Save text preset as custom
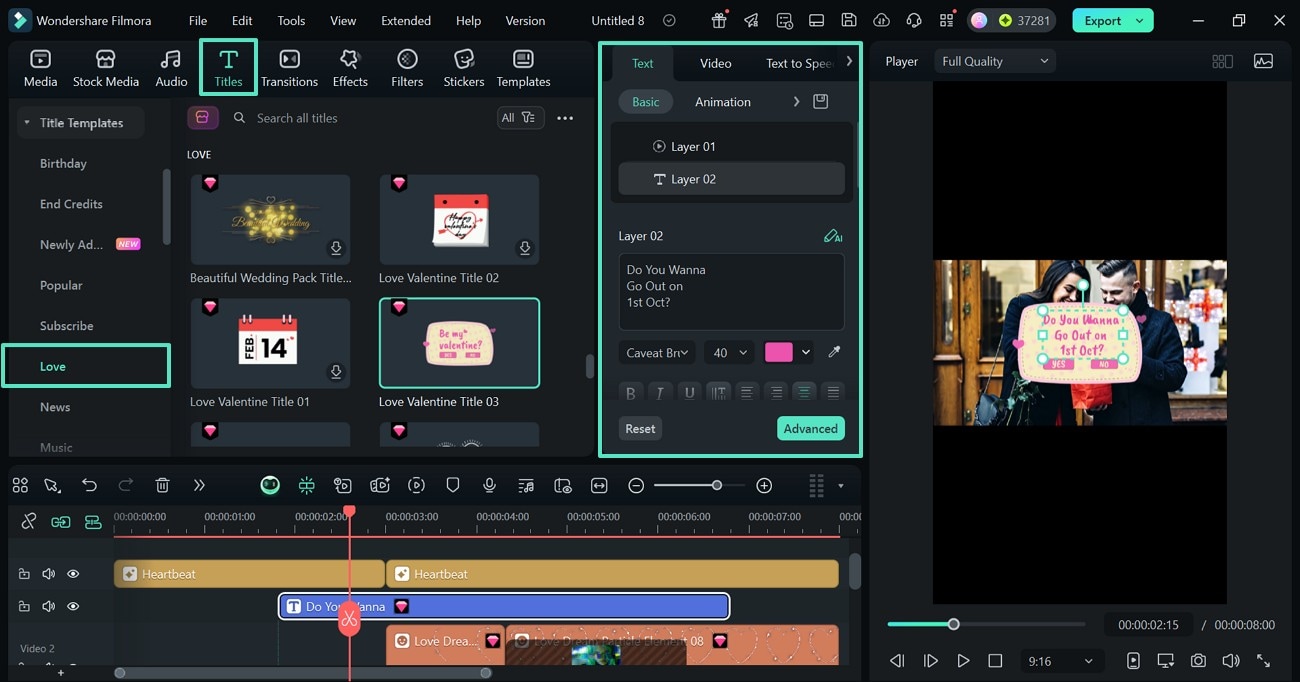 click(x=821, y=102)
